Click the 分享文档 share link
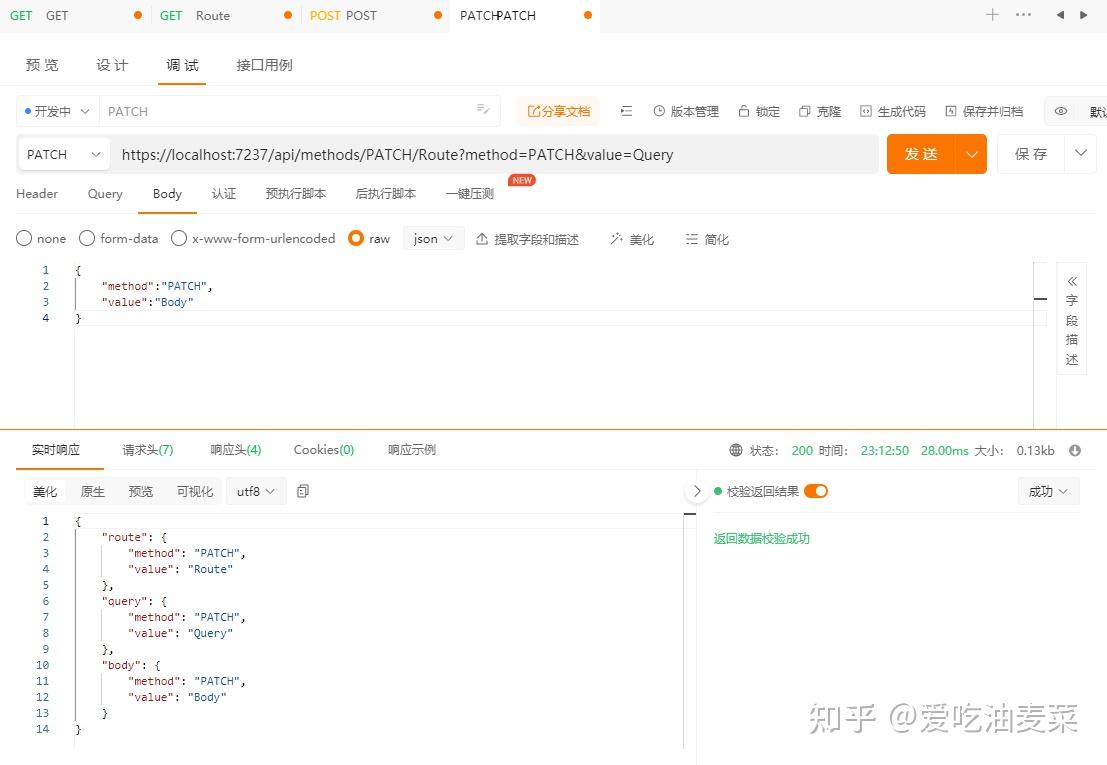Screen dimensions: 1107x765 click(558, 111)
